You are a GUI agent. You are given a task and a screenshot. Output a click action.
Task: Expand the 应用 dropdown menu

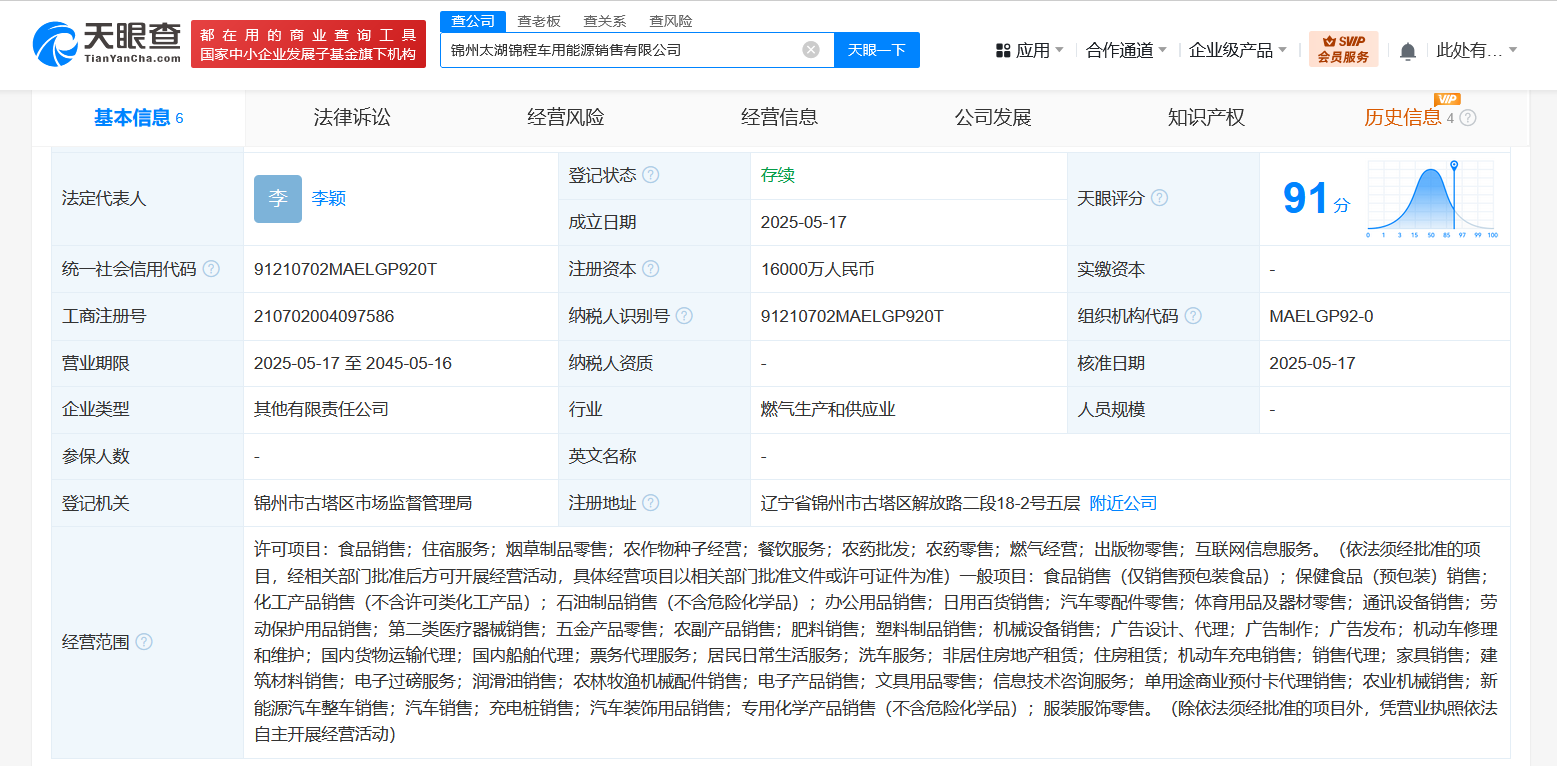point(1030,50)
